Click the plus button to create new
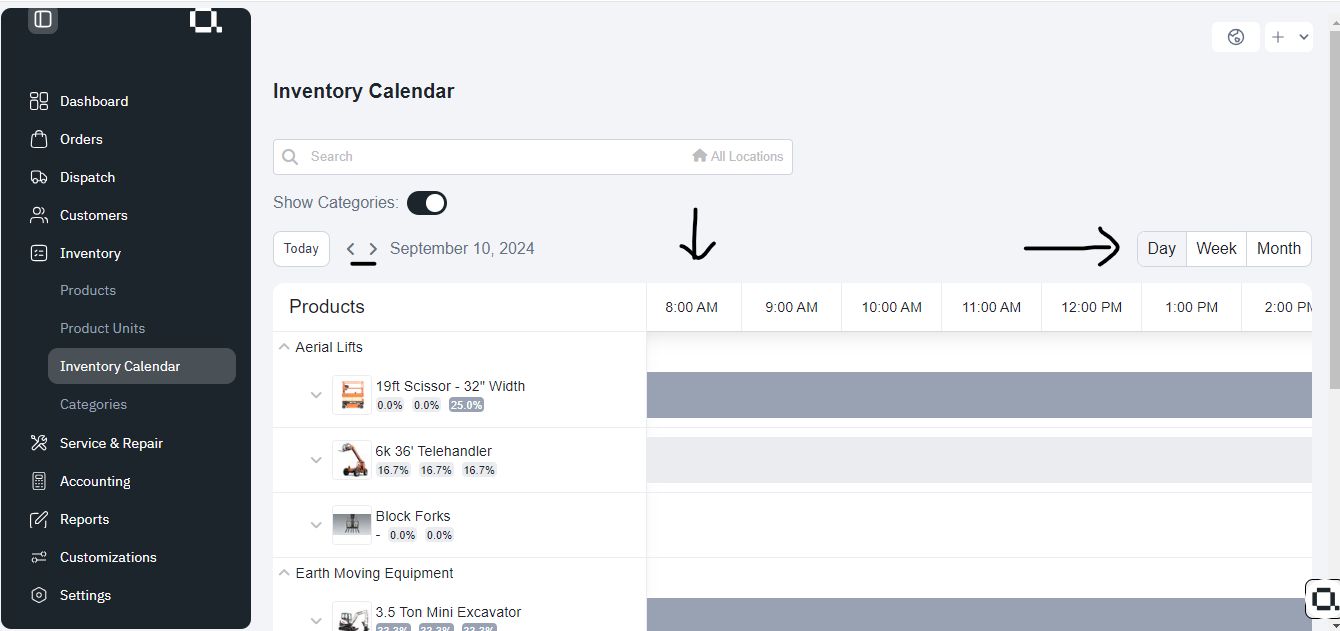1340x631 pixels. click(x=1277, y=36)
